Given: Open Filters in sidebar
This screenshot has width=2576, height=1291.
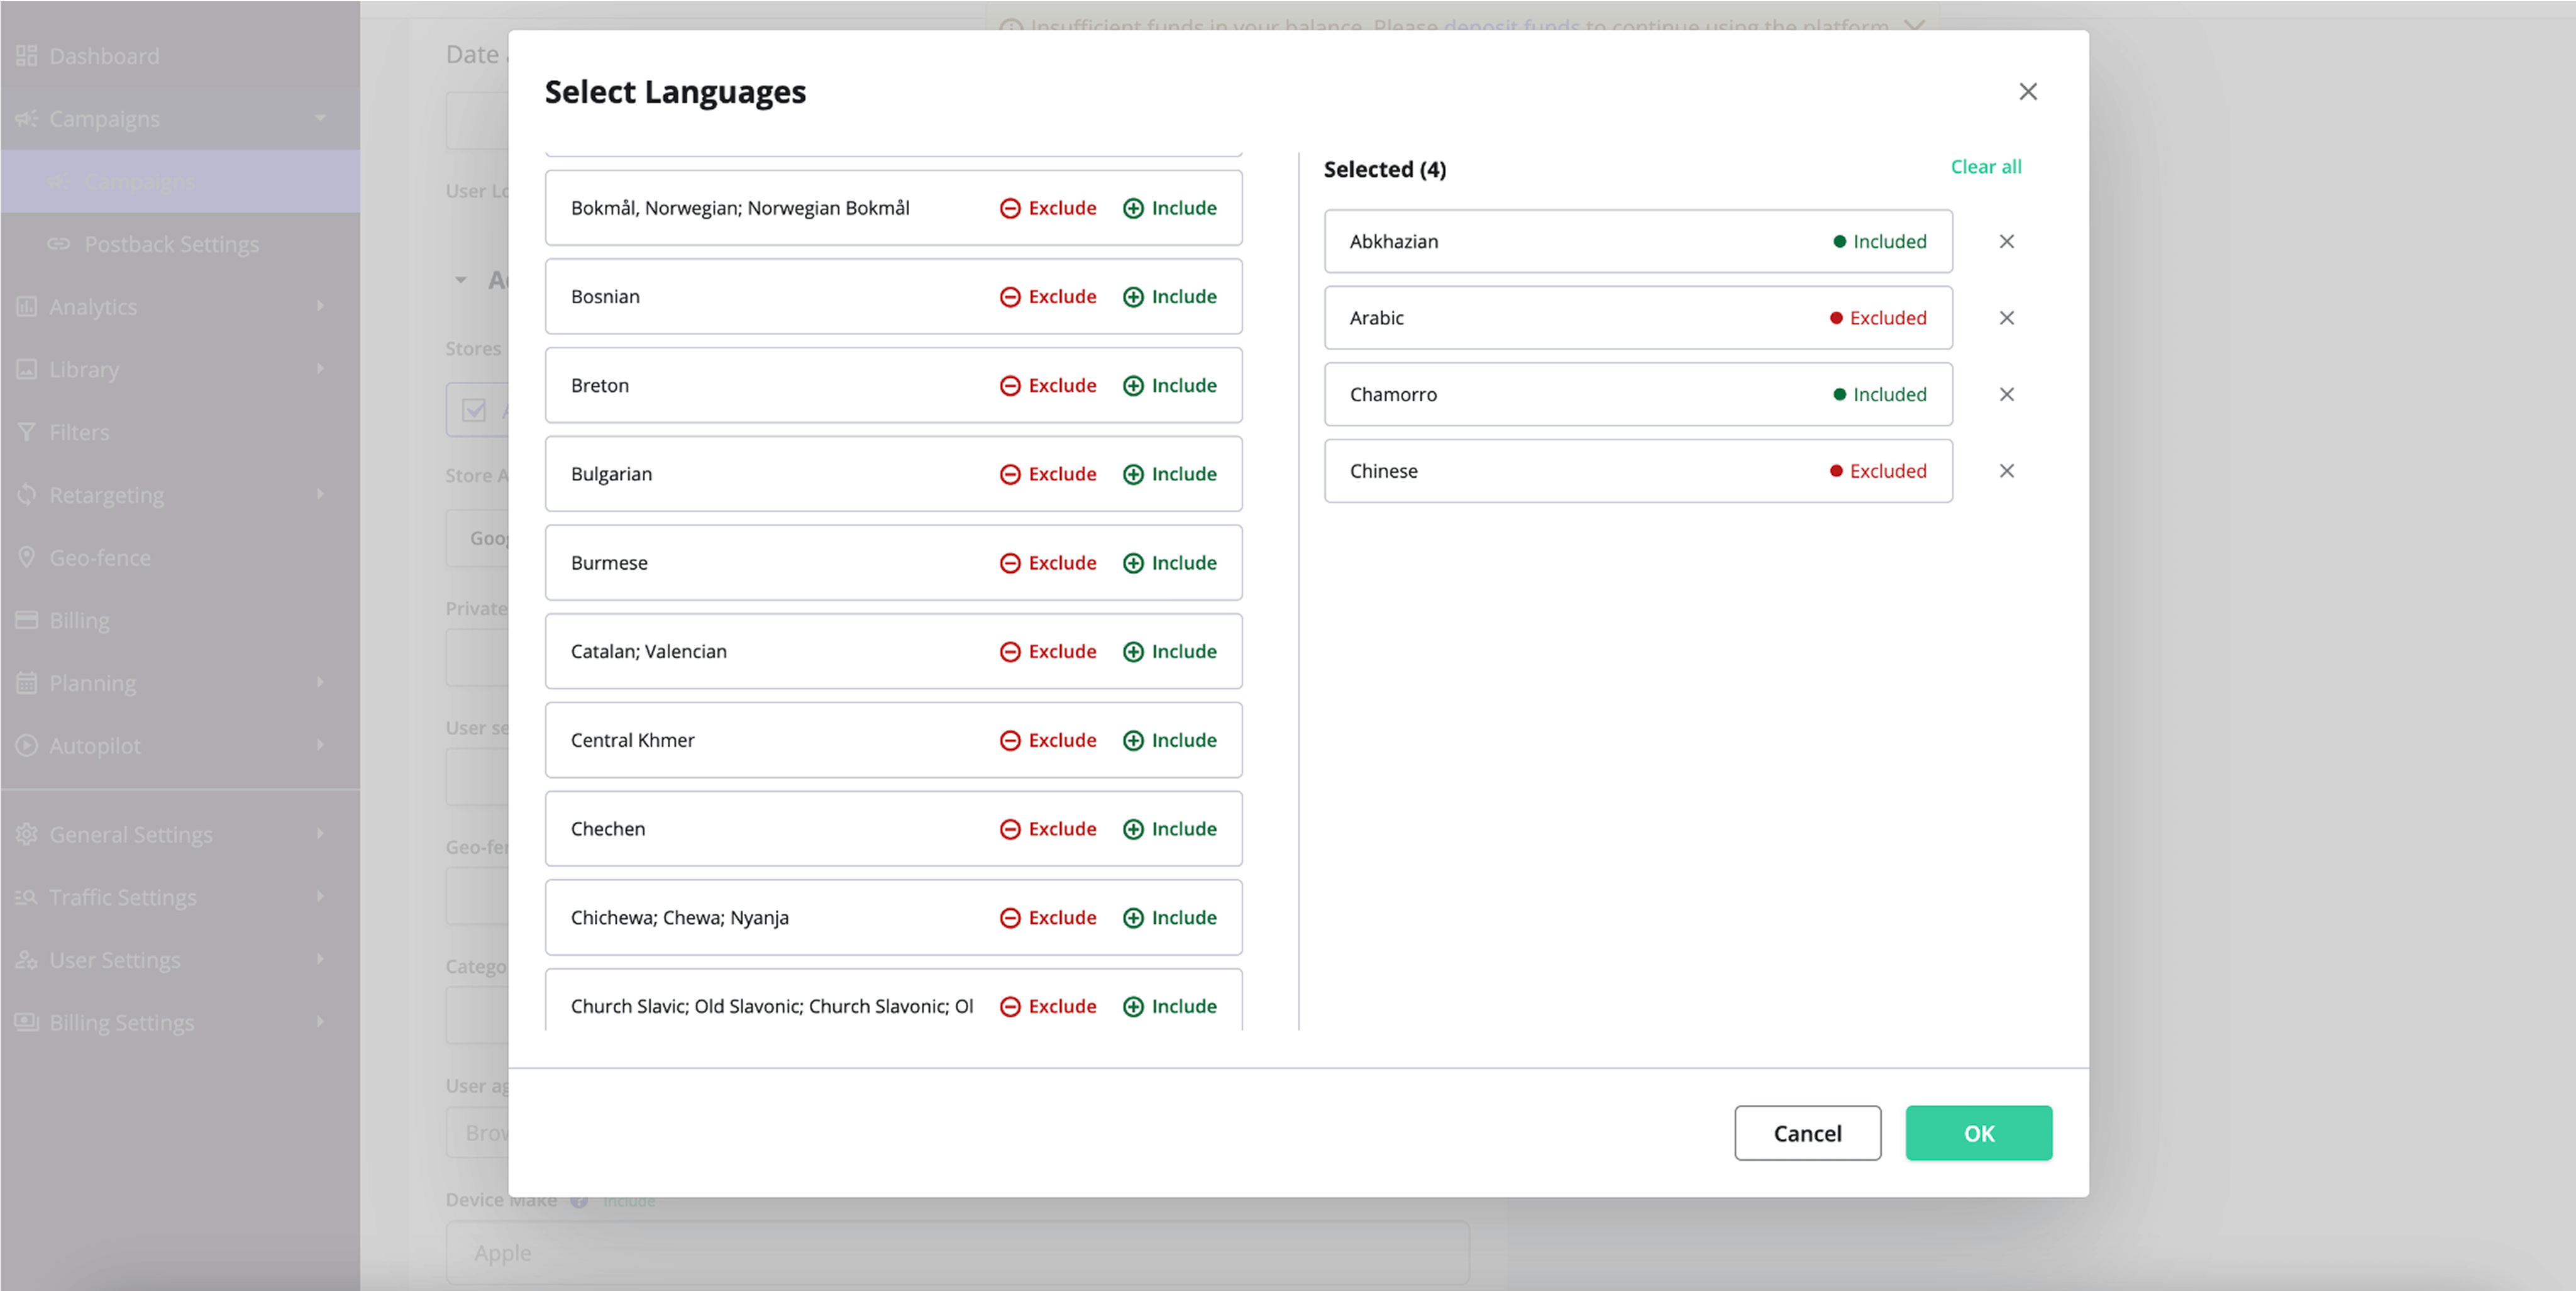Looking at the screenshot, I should coord(180,433).
